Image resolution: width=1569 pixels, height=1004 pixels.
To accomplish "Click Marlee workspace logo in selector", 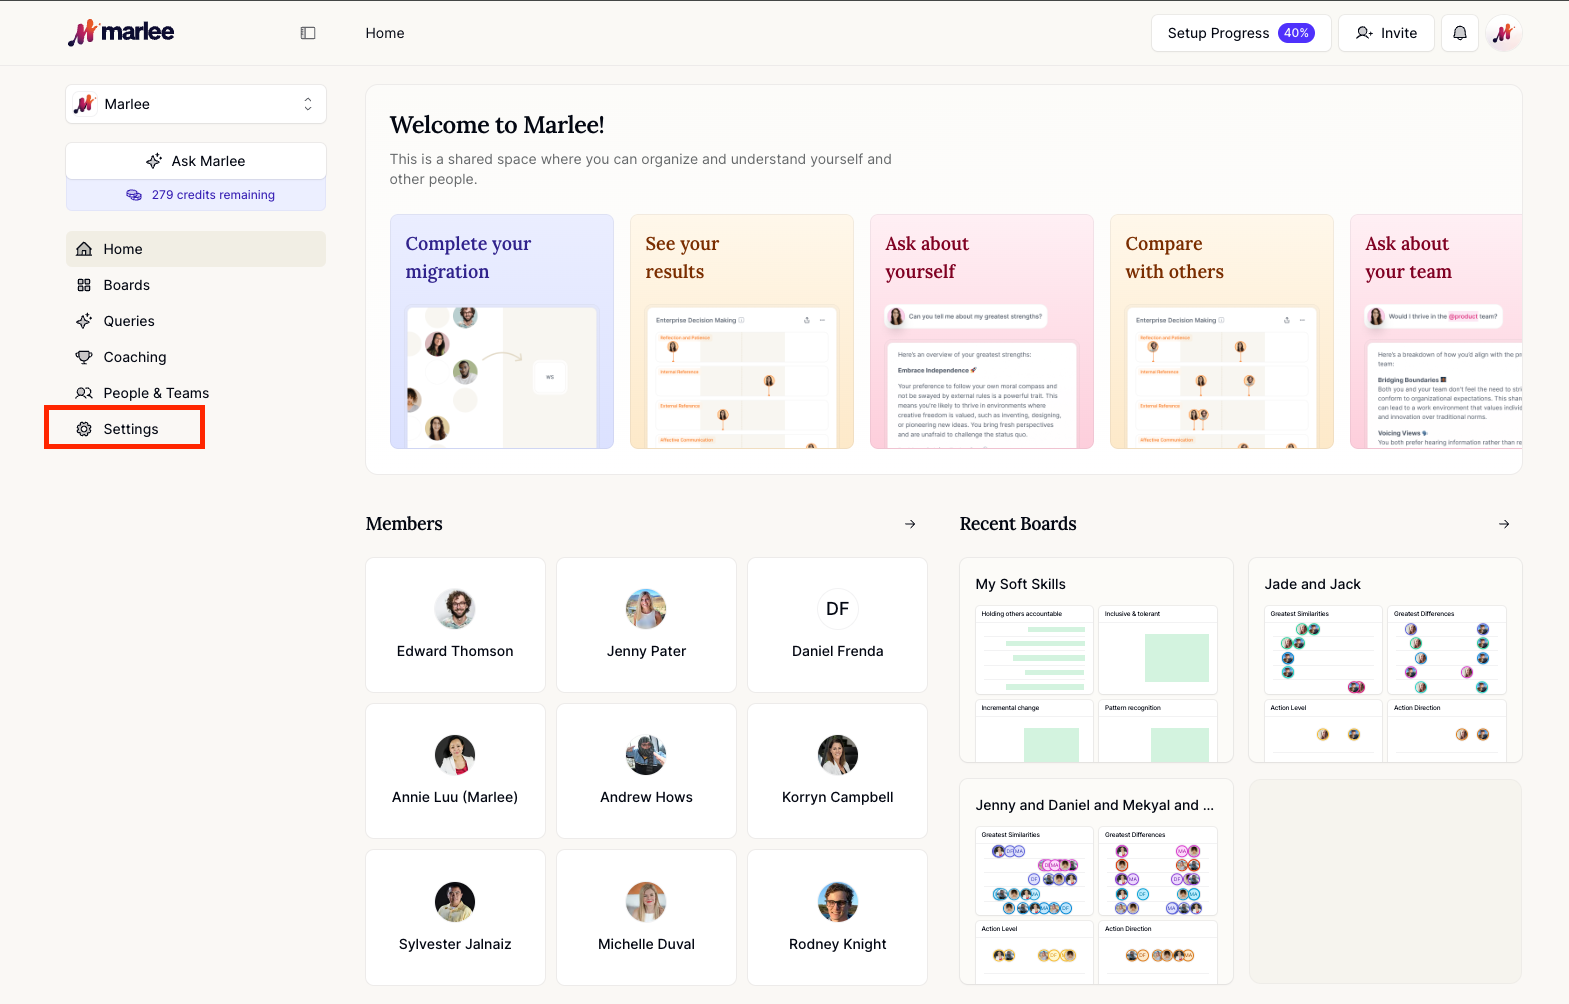I will 85,104.
